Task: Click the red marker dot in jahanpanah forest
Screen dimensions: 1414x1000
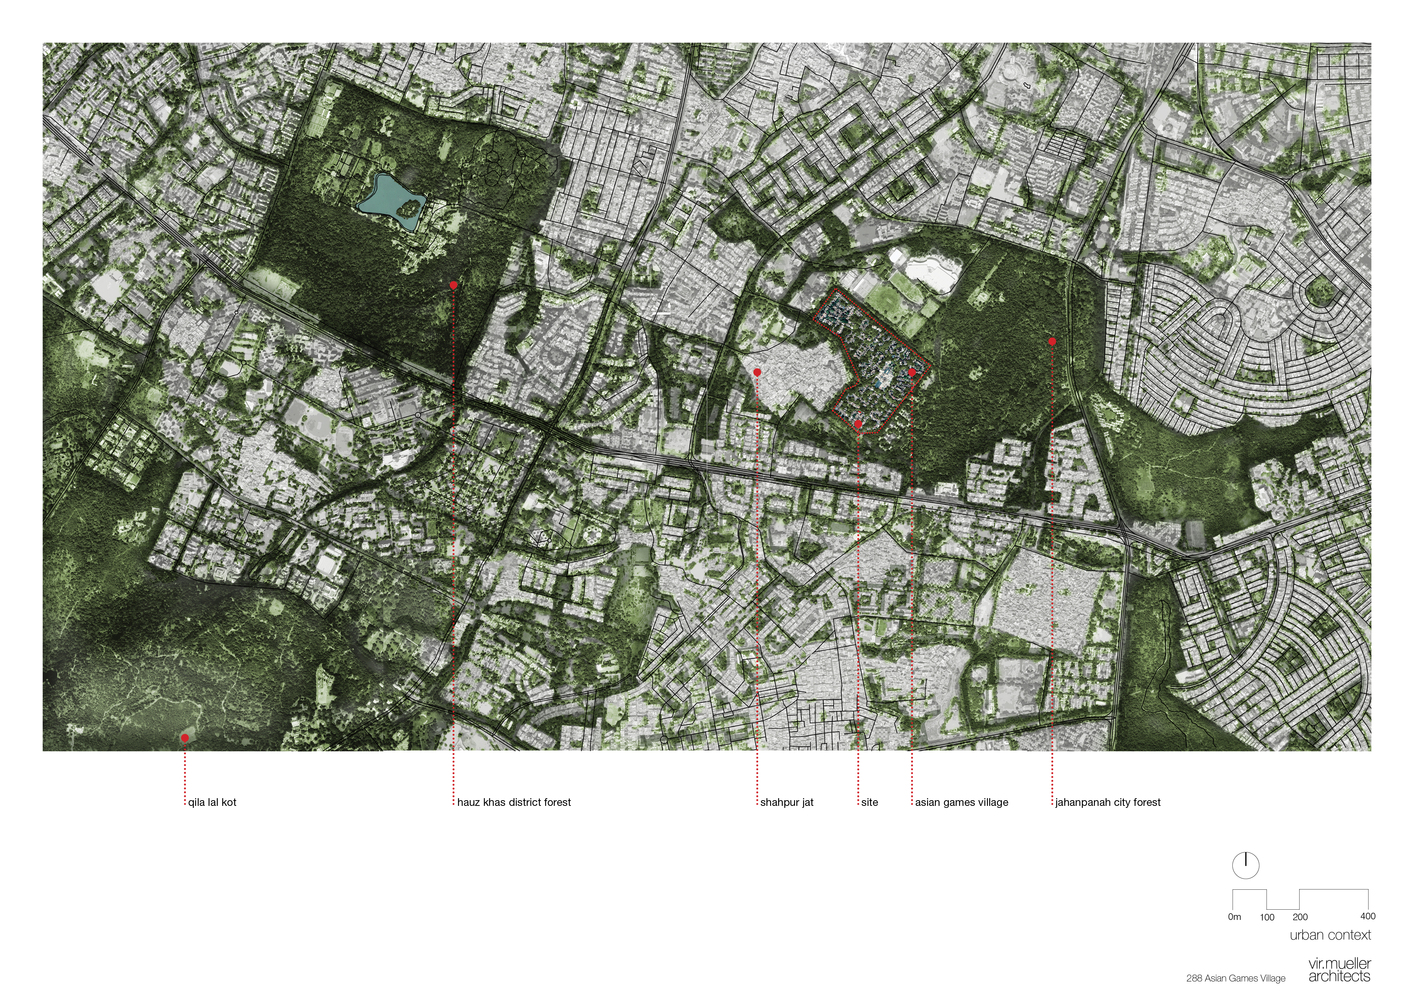Action: (x=1052, y=341)
